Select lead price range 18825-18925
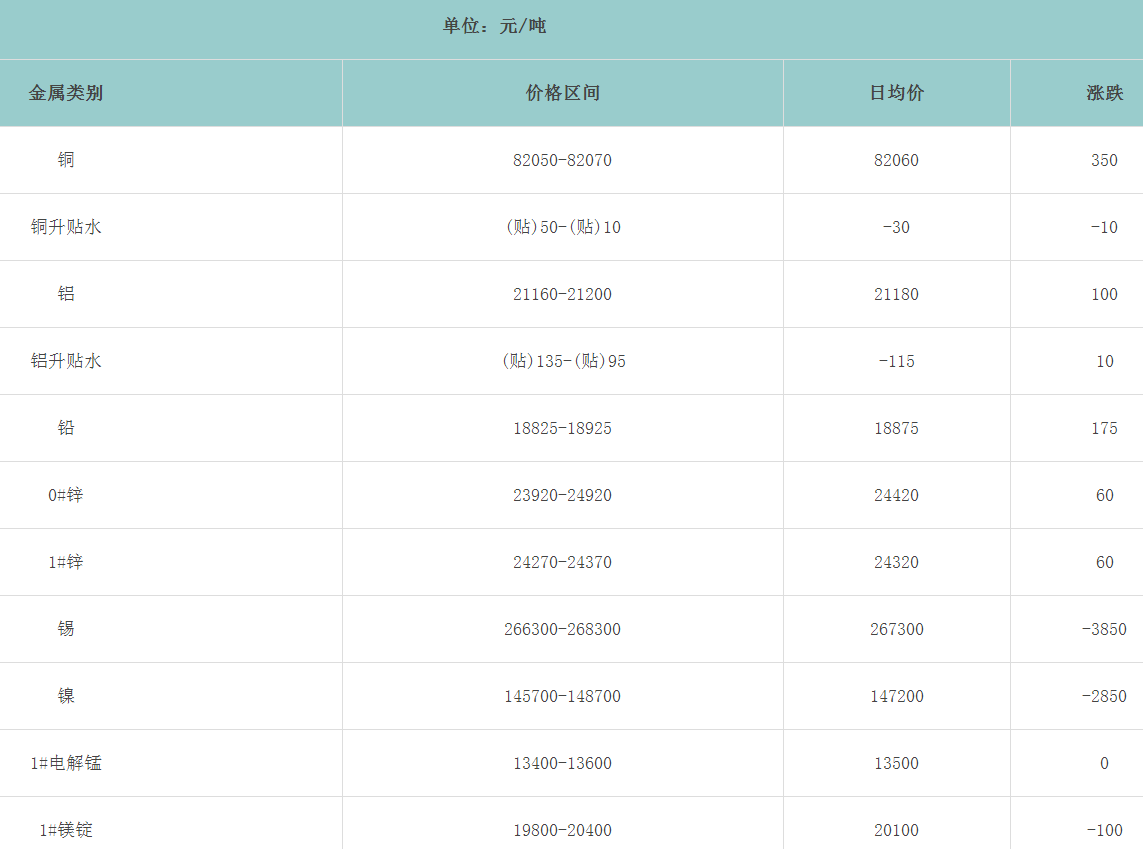Image resolution: width=1143 pixels, height=849 pixels. tap(562, 428)
